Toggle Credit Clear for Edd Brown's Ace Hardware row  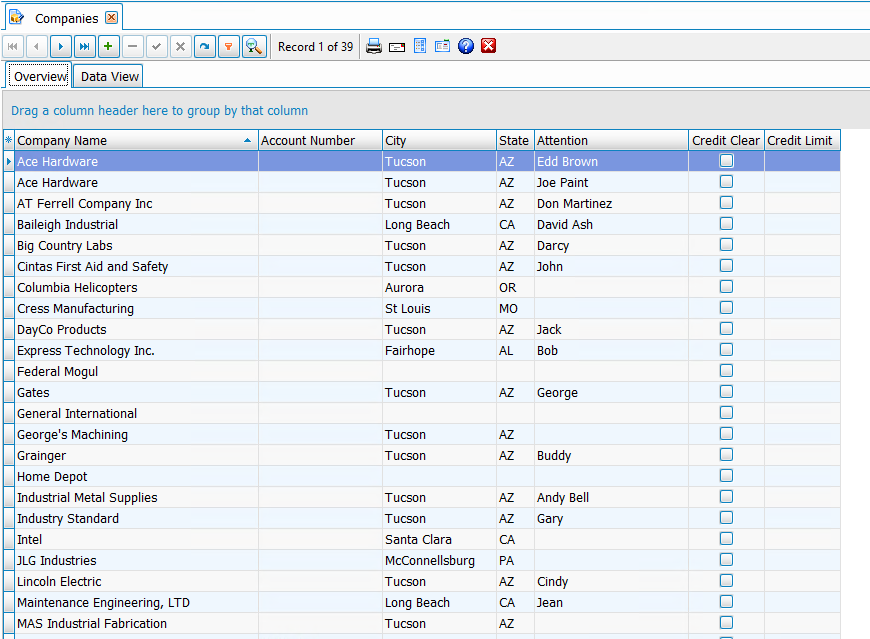pos(726,161)
